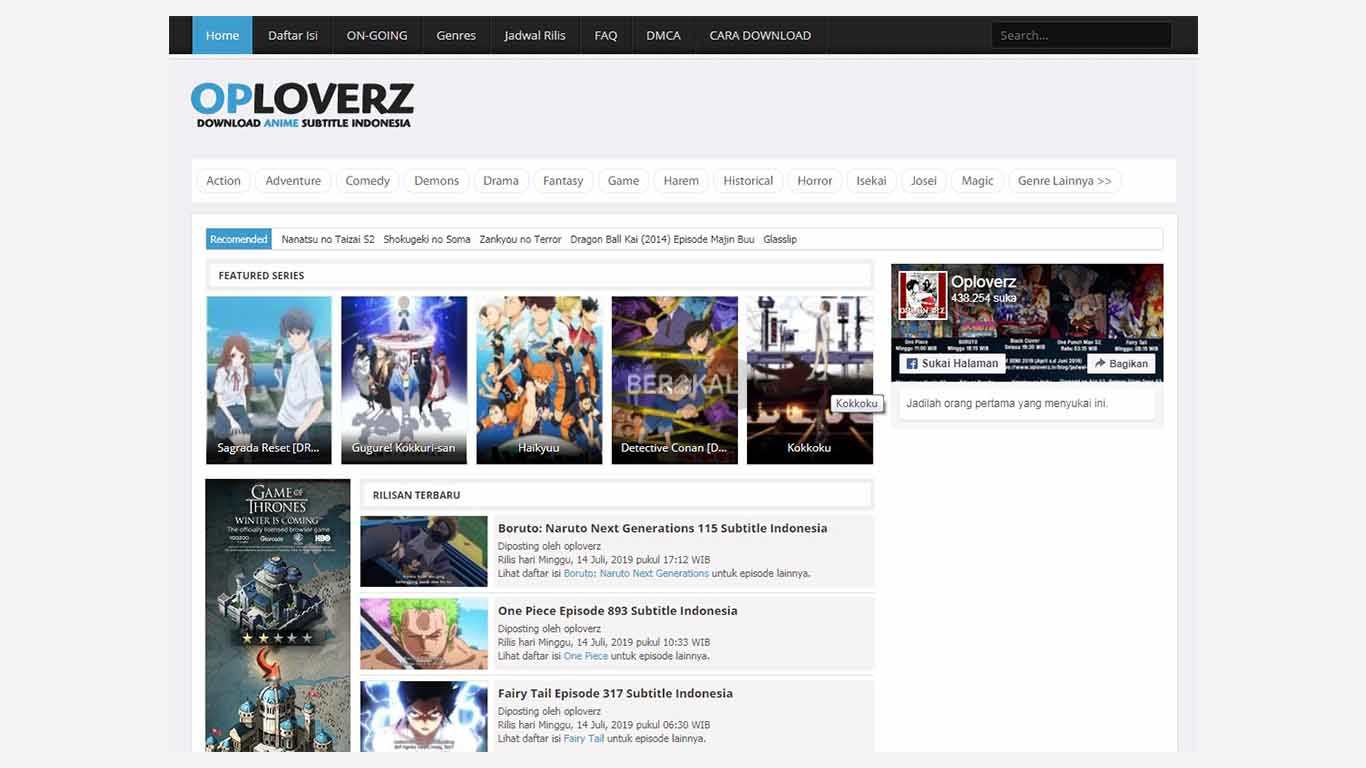Open the Home menu tab
The height and width of the screenshot is (768, 1366).
pos(222,35)
